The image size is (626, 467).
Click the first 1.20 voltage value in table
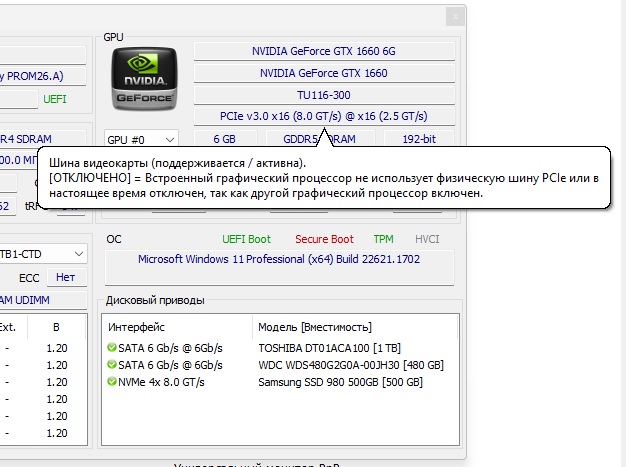click(x=57, y=348)
